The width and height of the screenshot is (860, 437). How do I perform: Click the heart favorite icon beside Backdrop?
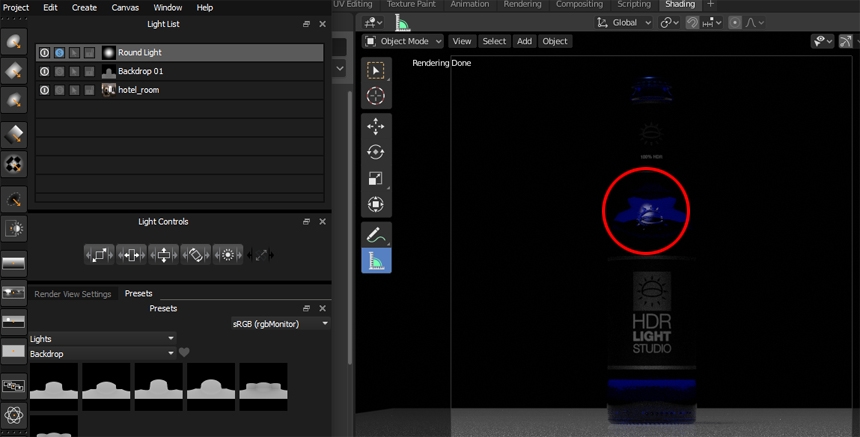[x=184, y=353]
